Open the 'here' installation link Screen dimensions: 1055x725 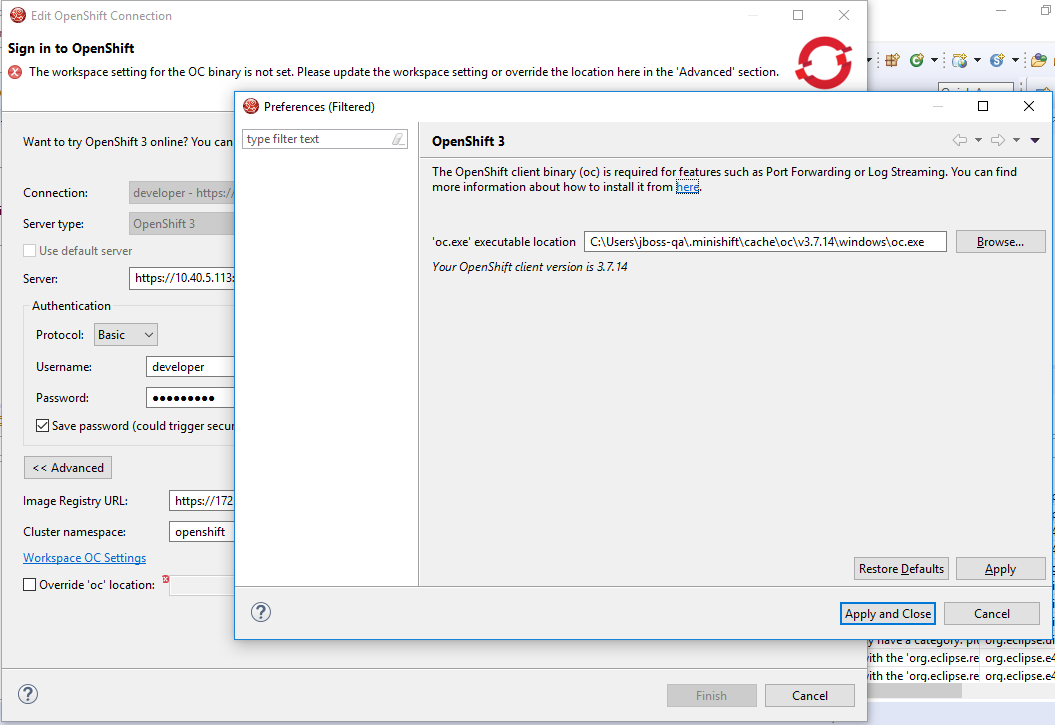(687, 187)
